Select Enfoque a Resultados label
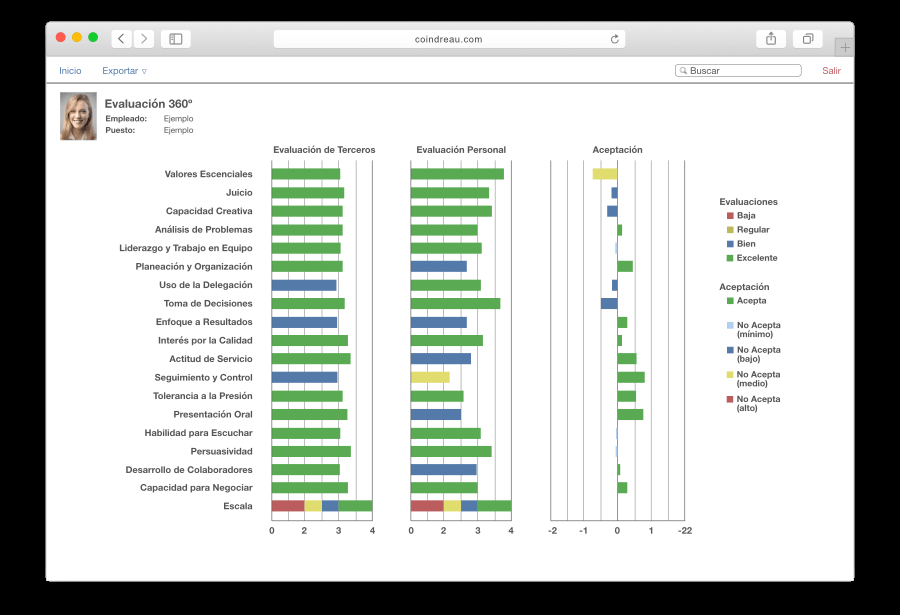Image resolution: width=900 pixels, height=615 pixels. click(x=204, y=322)
